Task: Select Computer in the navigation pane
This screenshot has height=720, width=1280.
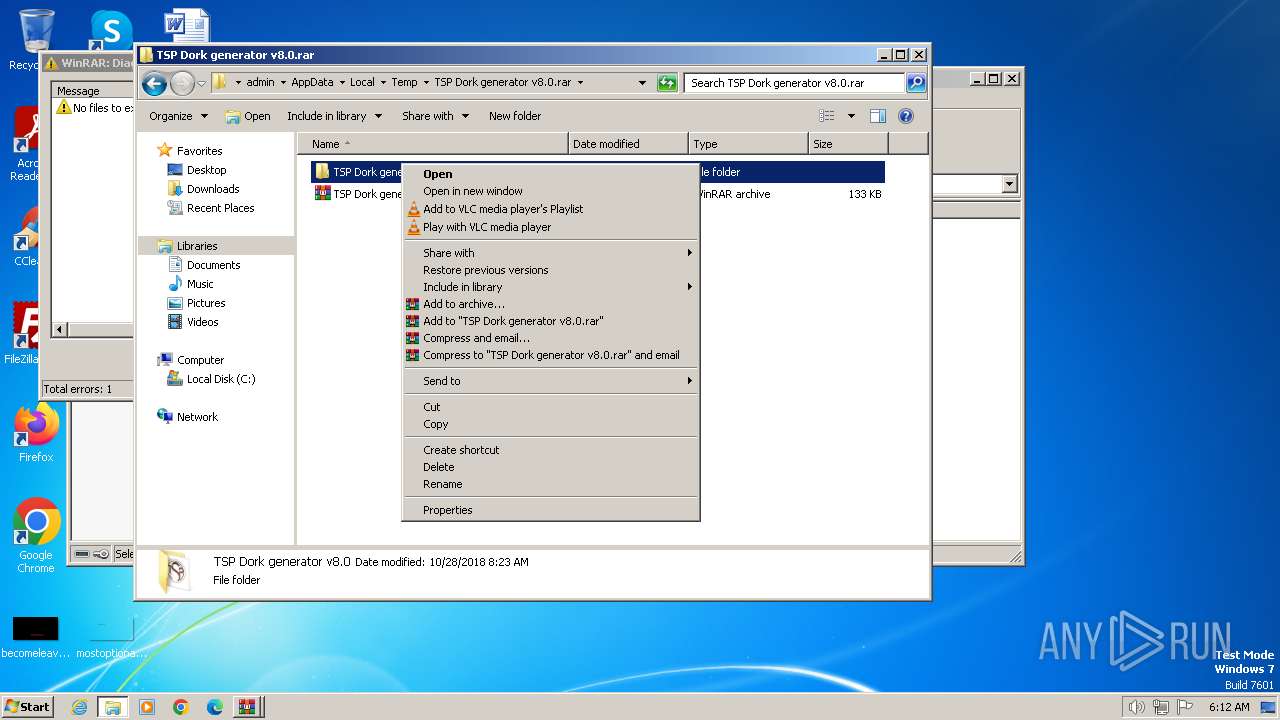Action: pos(200,360)
